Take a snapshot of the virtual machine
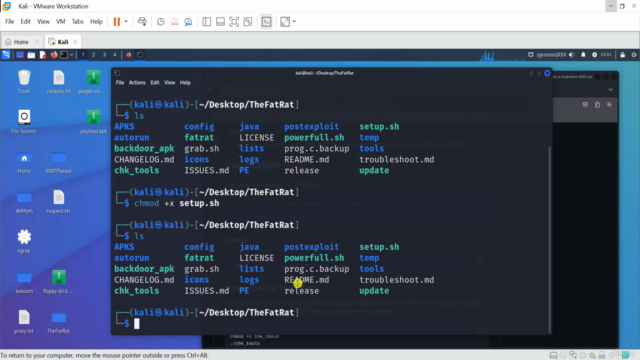 coord(161,22)
